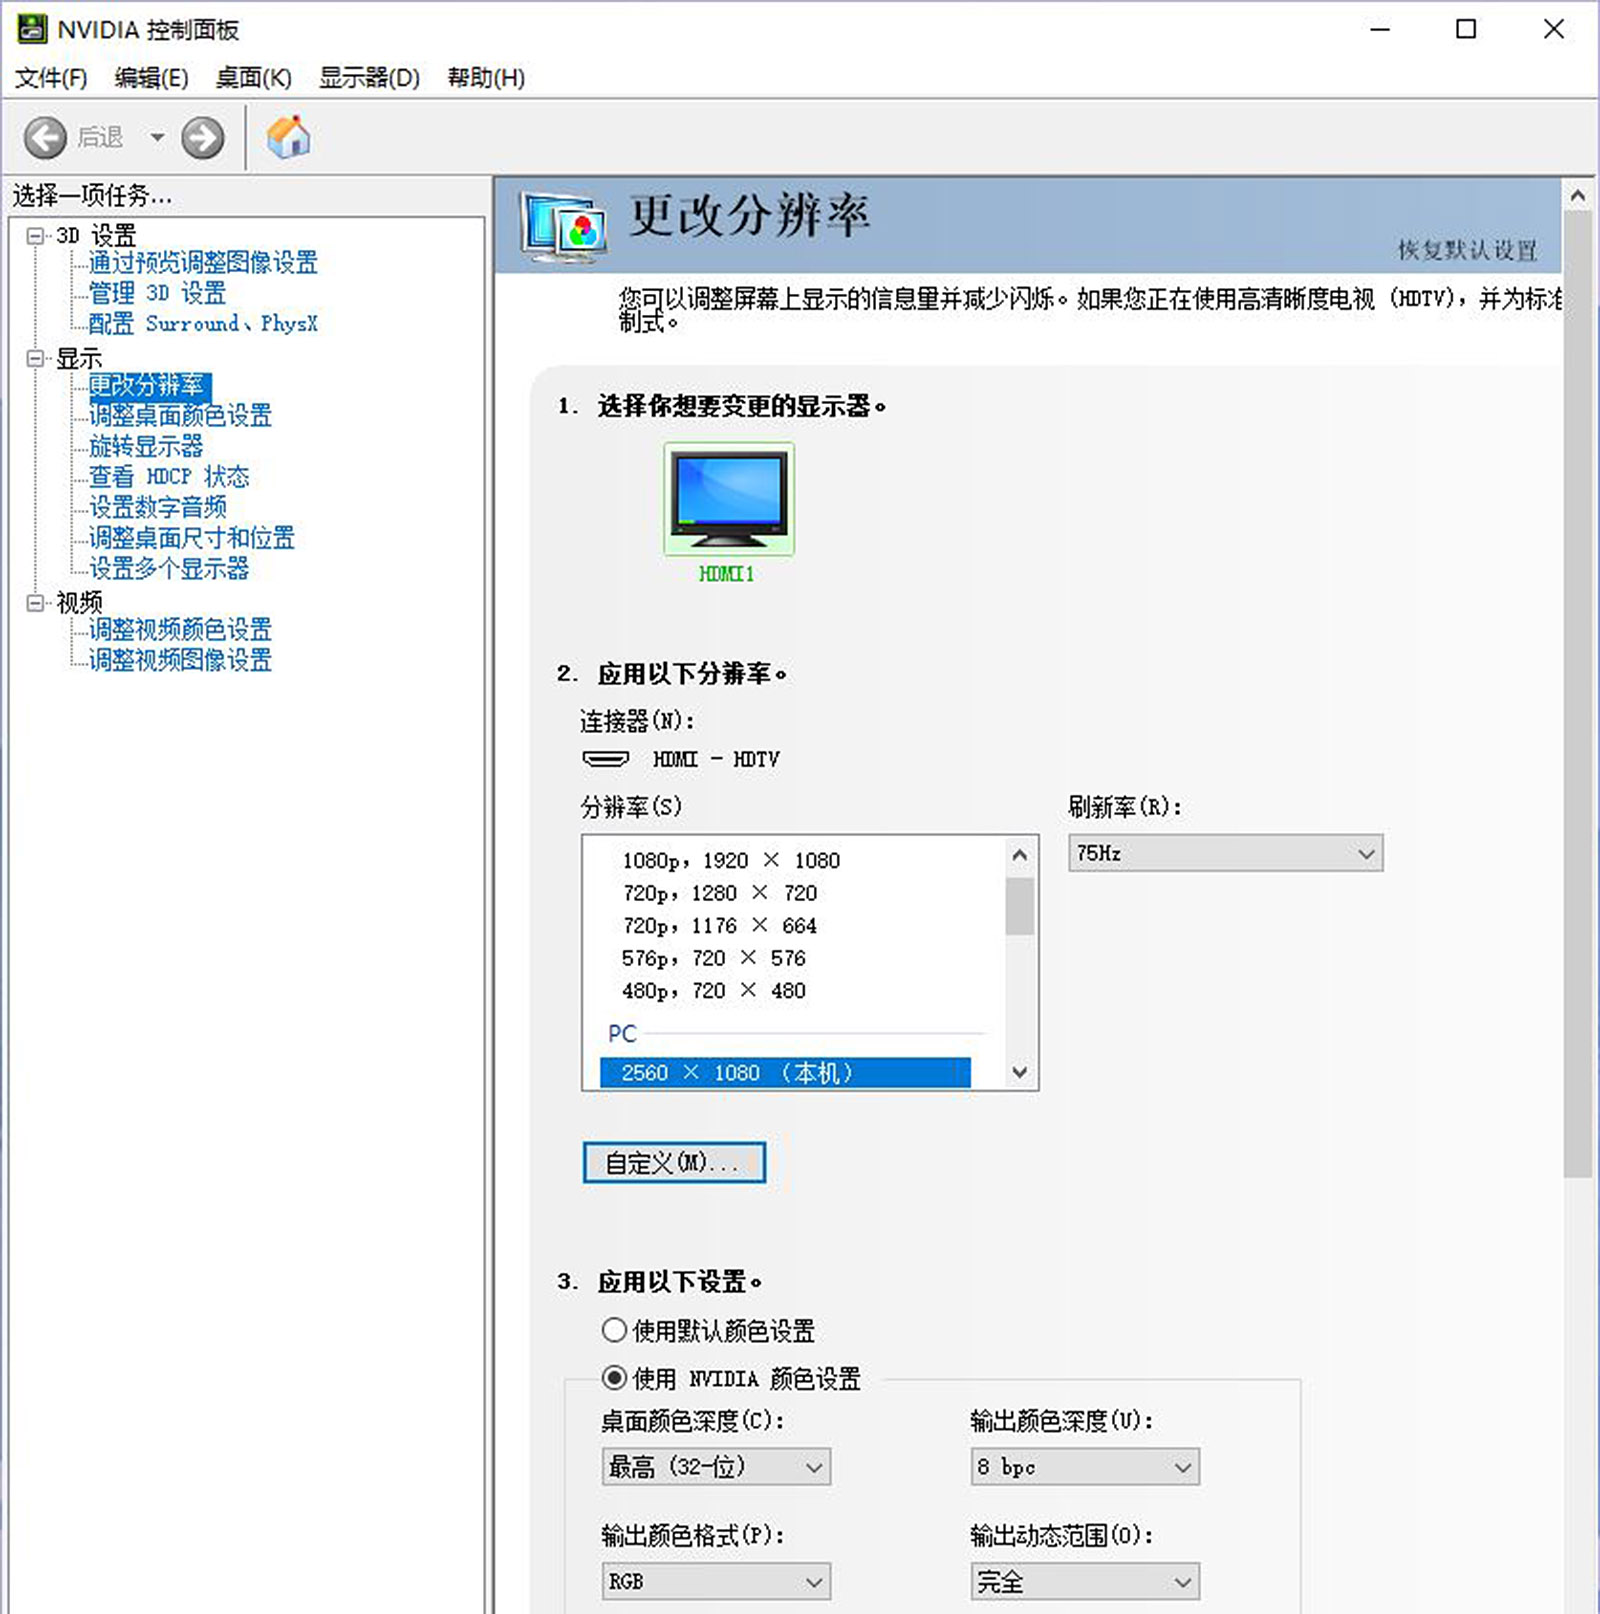
Task: Collapse the 视频 tree node
Action: click(35, 602)
